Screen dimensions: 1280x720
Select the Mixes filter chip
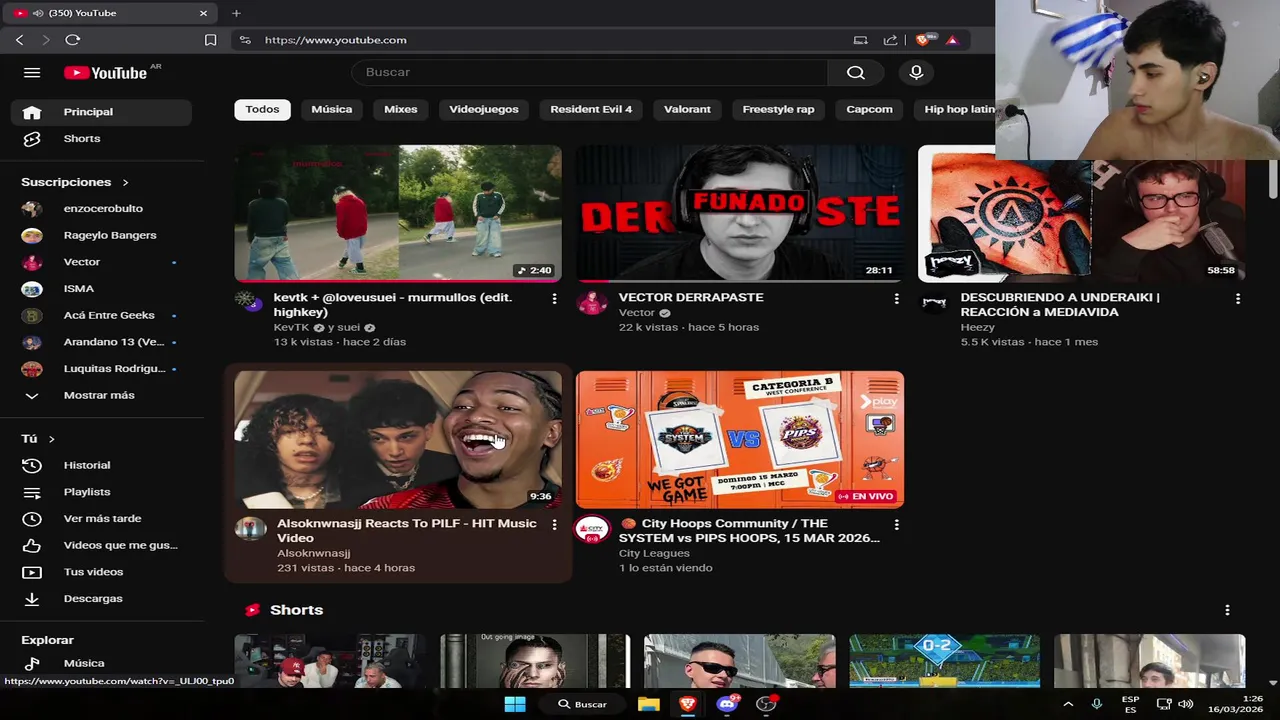[401, 109]
